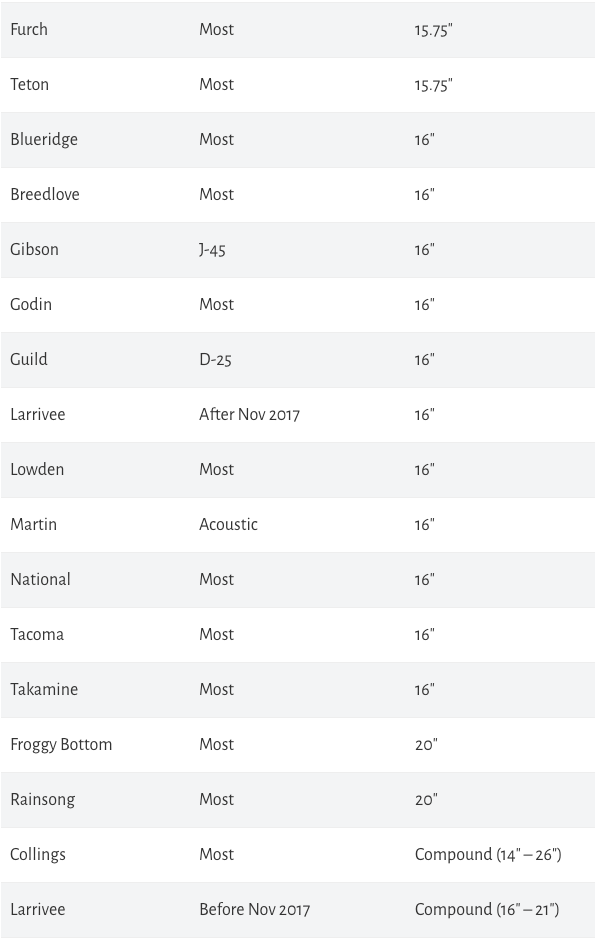Viewport: 597px width, 941px height.
Task: Select the Collings brand cell
Action: pyautogui.click(x=38, y=855)
